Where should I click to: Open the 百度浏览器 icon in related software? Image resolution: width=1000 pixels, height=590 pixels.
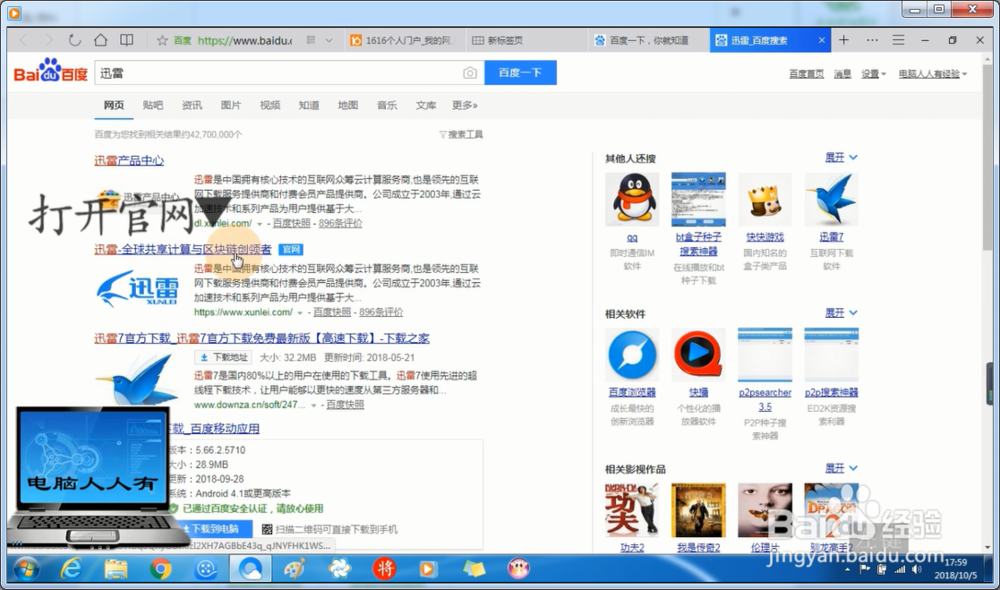point(632,355)
